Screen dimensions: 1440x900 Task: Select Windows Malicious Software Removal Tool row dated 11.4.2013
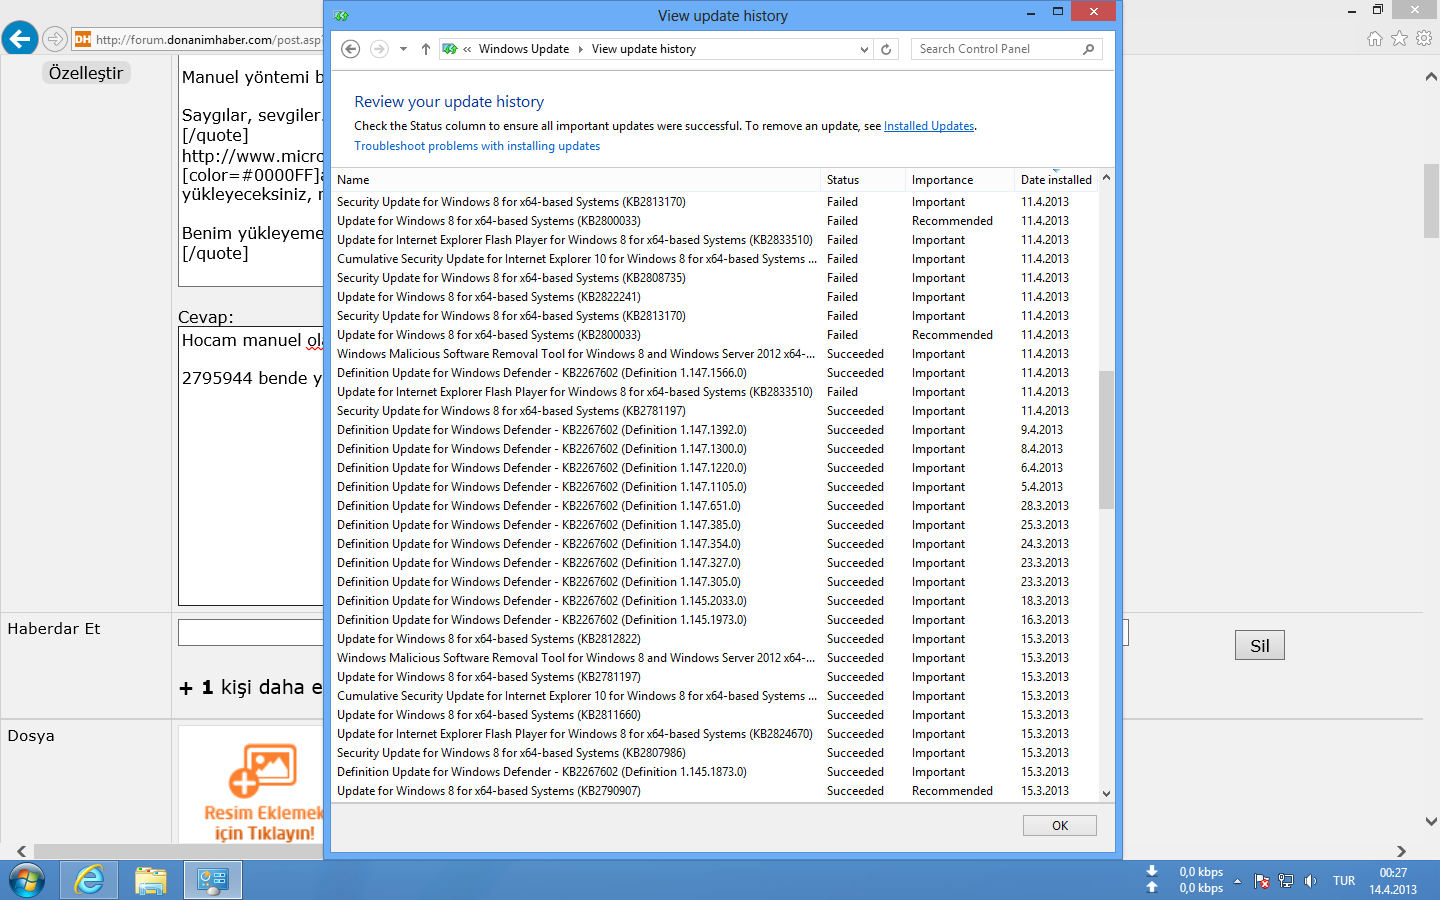tap(715, 354)
